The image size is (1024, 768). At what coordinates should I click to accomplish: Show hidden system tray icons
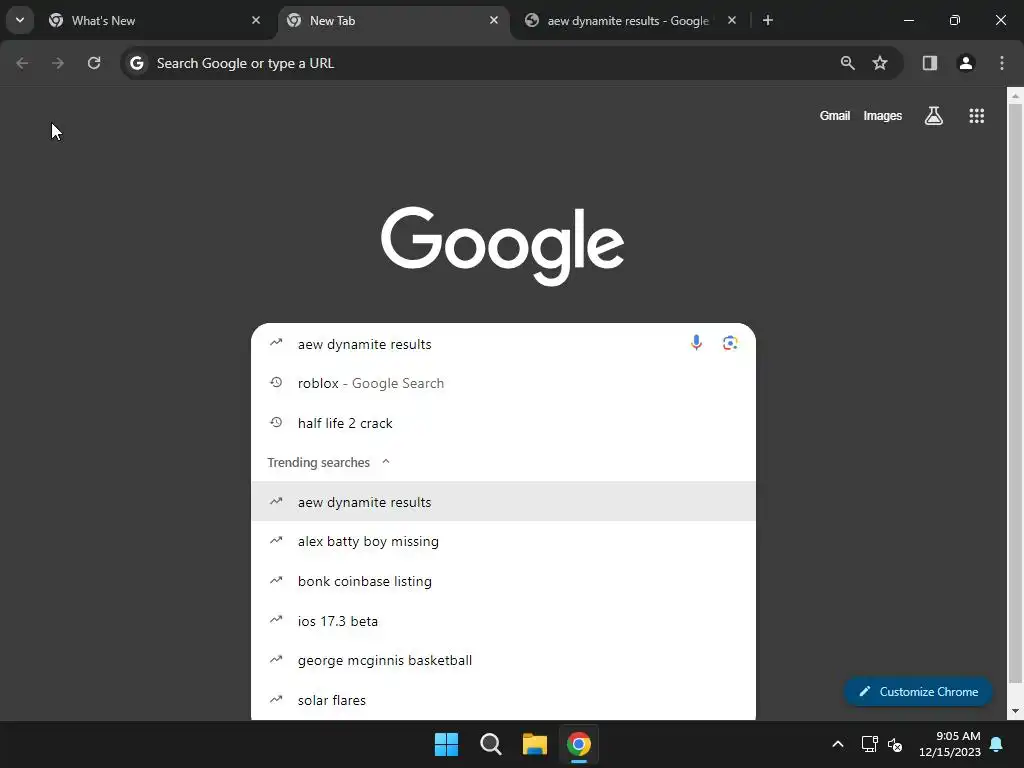click(x=838, y=744)
